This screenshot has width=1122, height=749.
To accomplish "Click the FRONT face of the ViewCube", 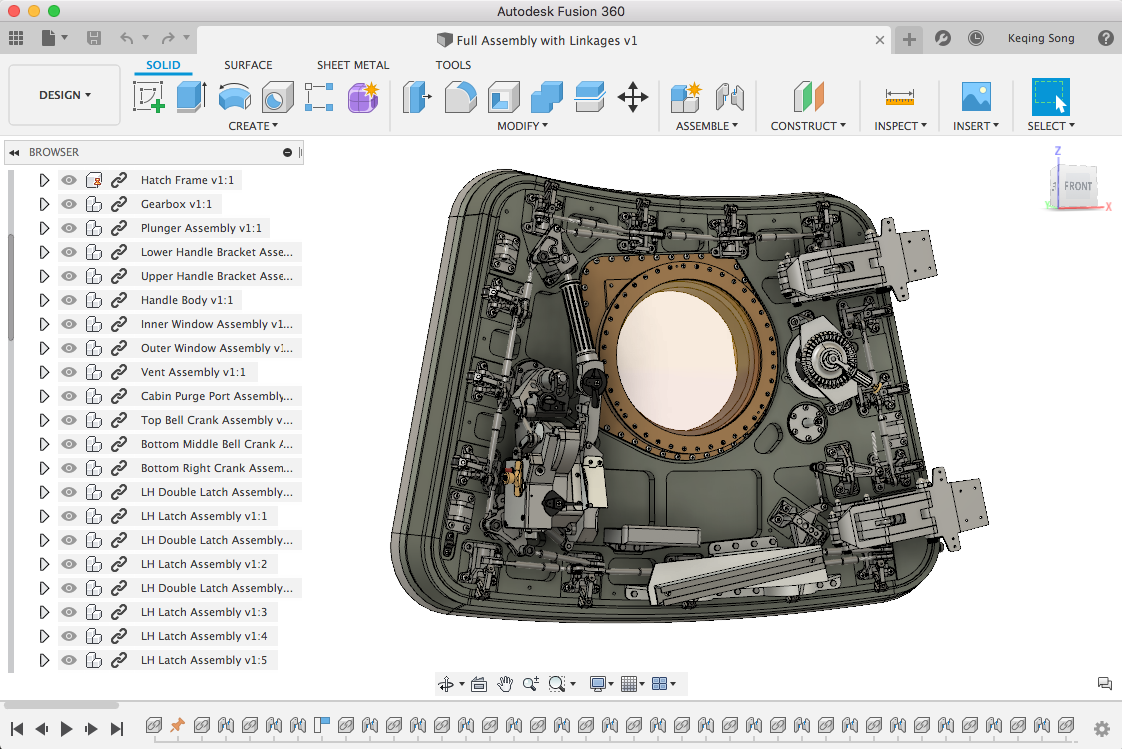I will point(1077,186).
